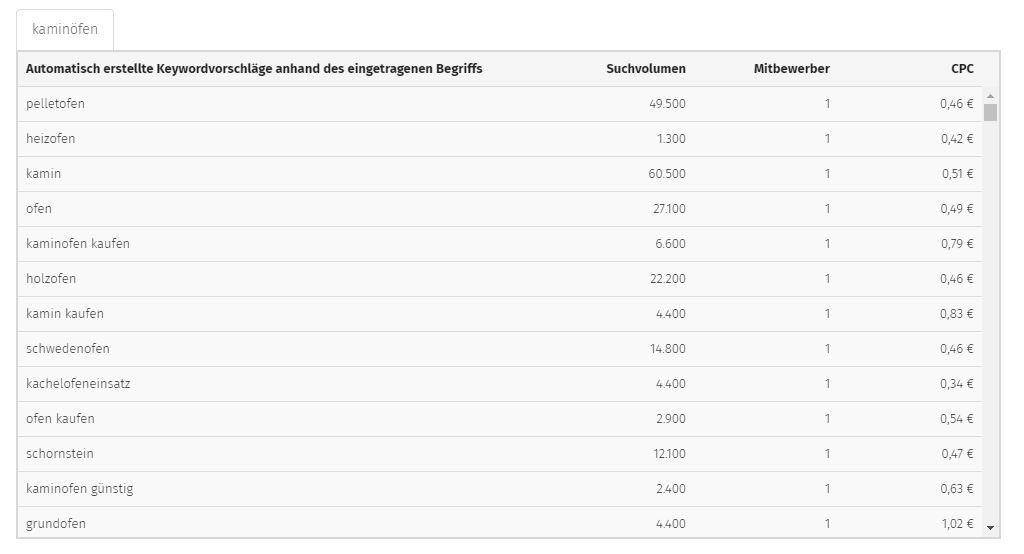The height and width of the screenshot is (554, 1024).
Task: Select the kamin kaufen keyword
Action: click(65, 314)
